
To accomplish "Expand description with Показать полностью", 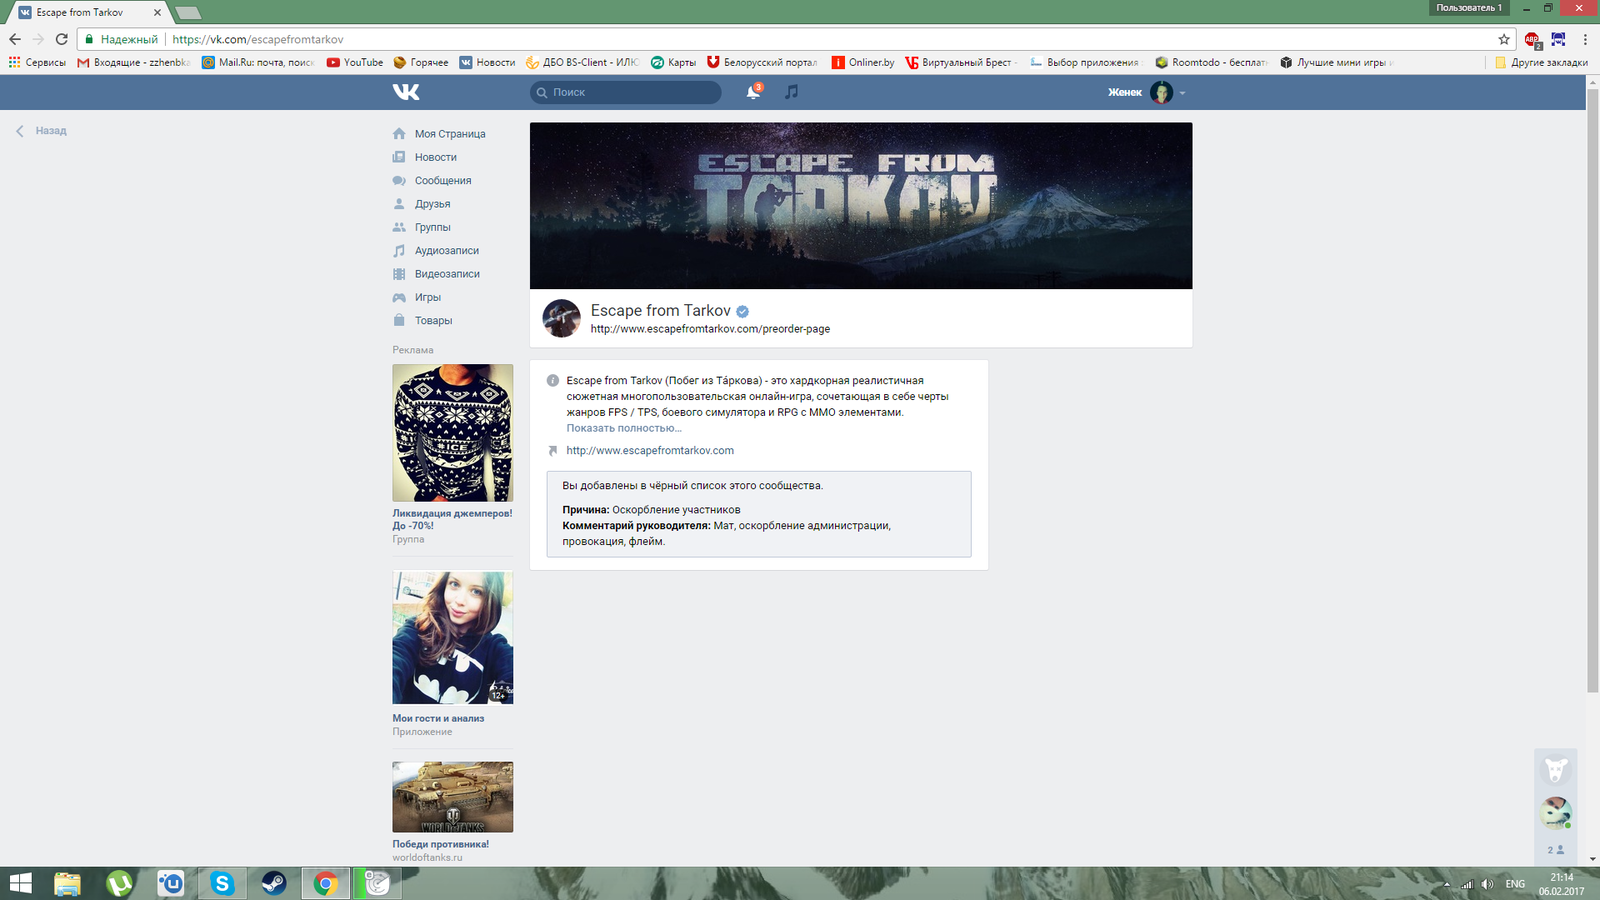I will point(624,428).
